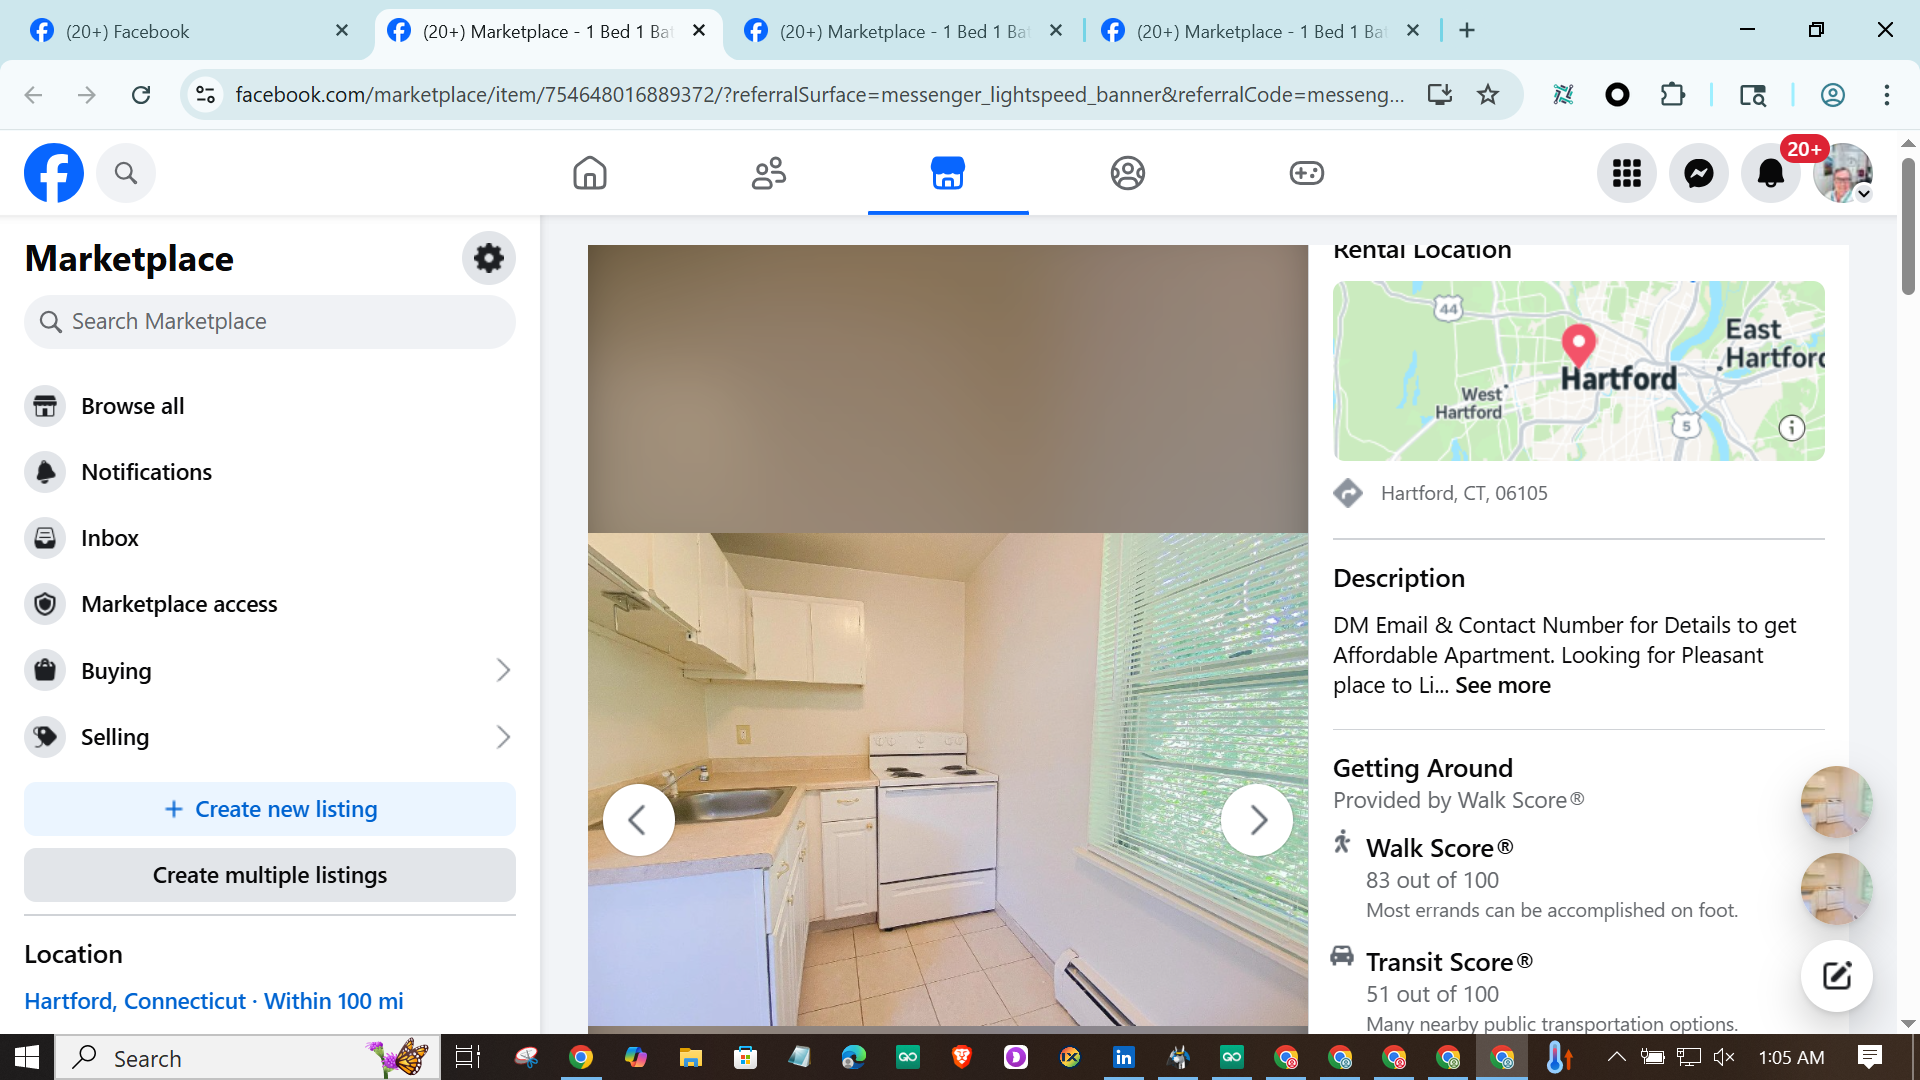Open the Messenger icon
Viewport: 1920px width, 1080px height.
[1698, 173]
